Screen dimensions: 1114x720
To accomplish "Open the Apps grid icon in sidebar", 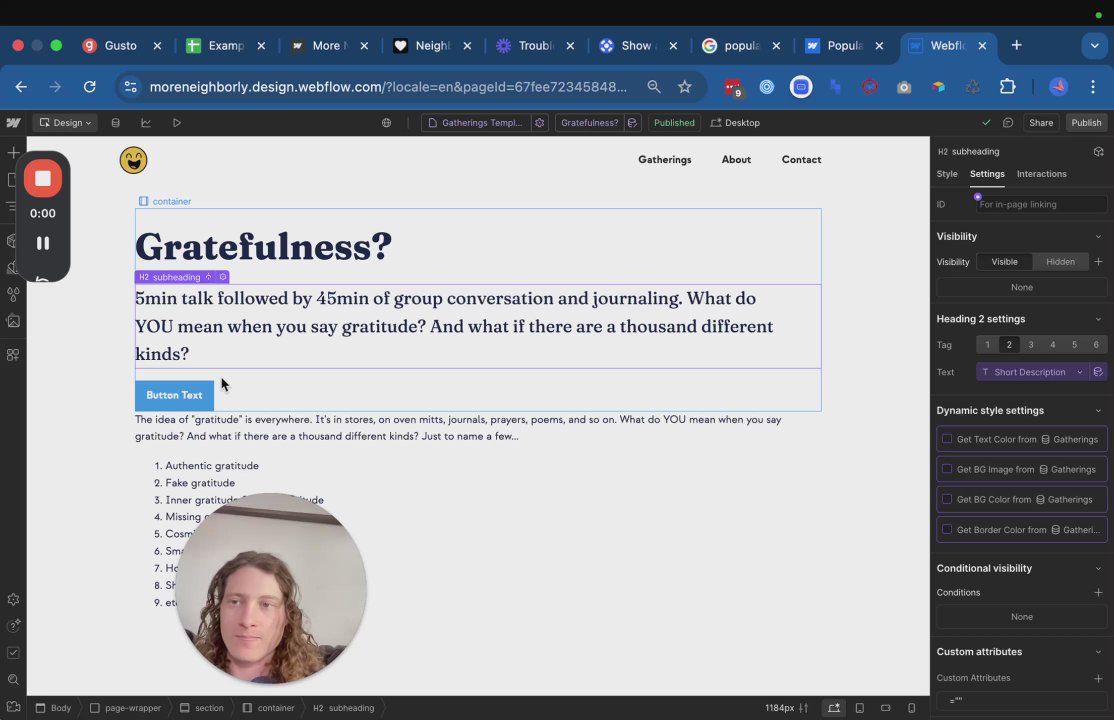I will tap(13, 355).
